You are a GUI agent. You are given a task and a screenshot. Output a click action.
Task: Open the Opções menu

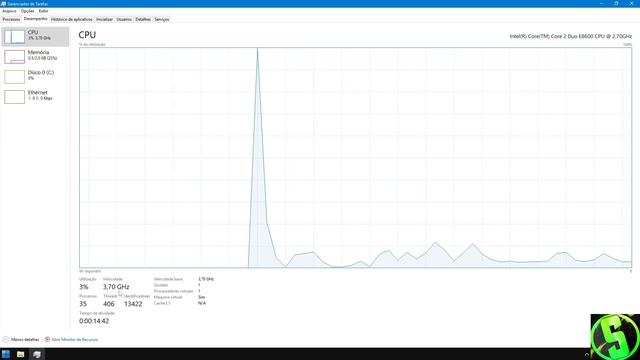(28, 11)
